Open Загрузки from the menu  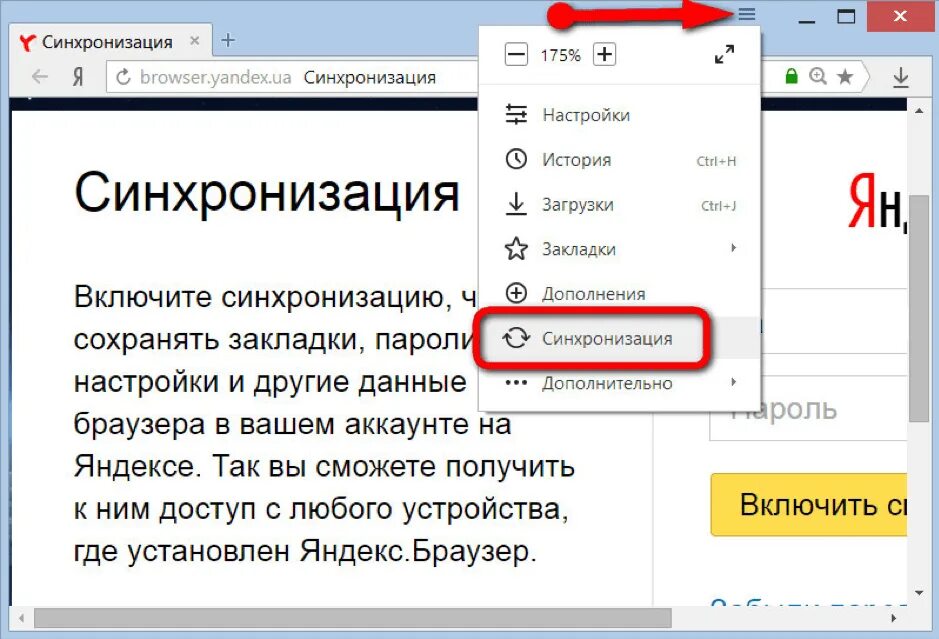click(620, 205)
